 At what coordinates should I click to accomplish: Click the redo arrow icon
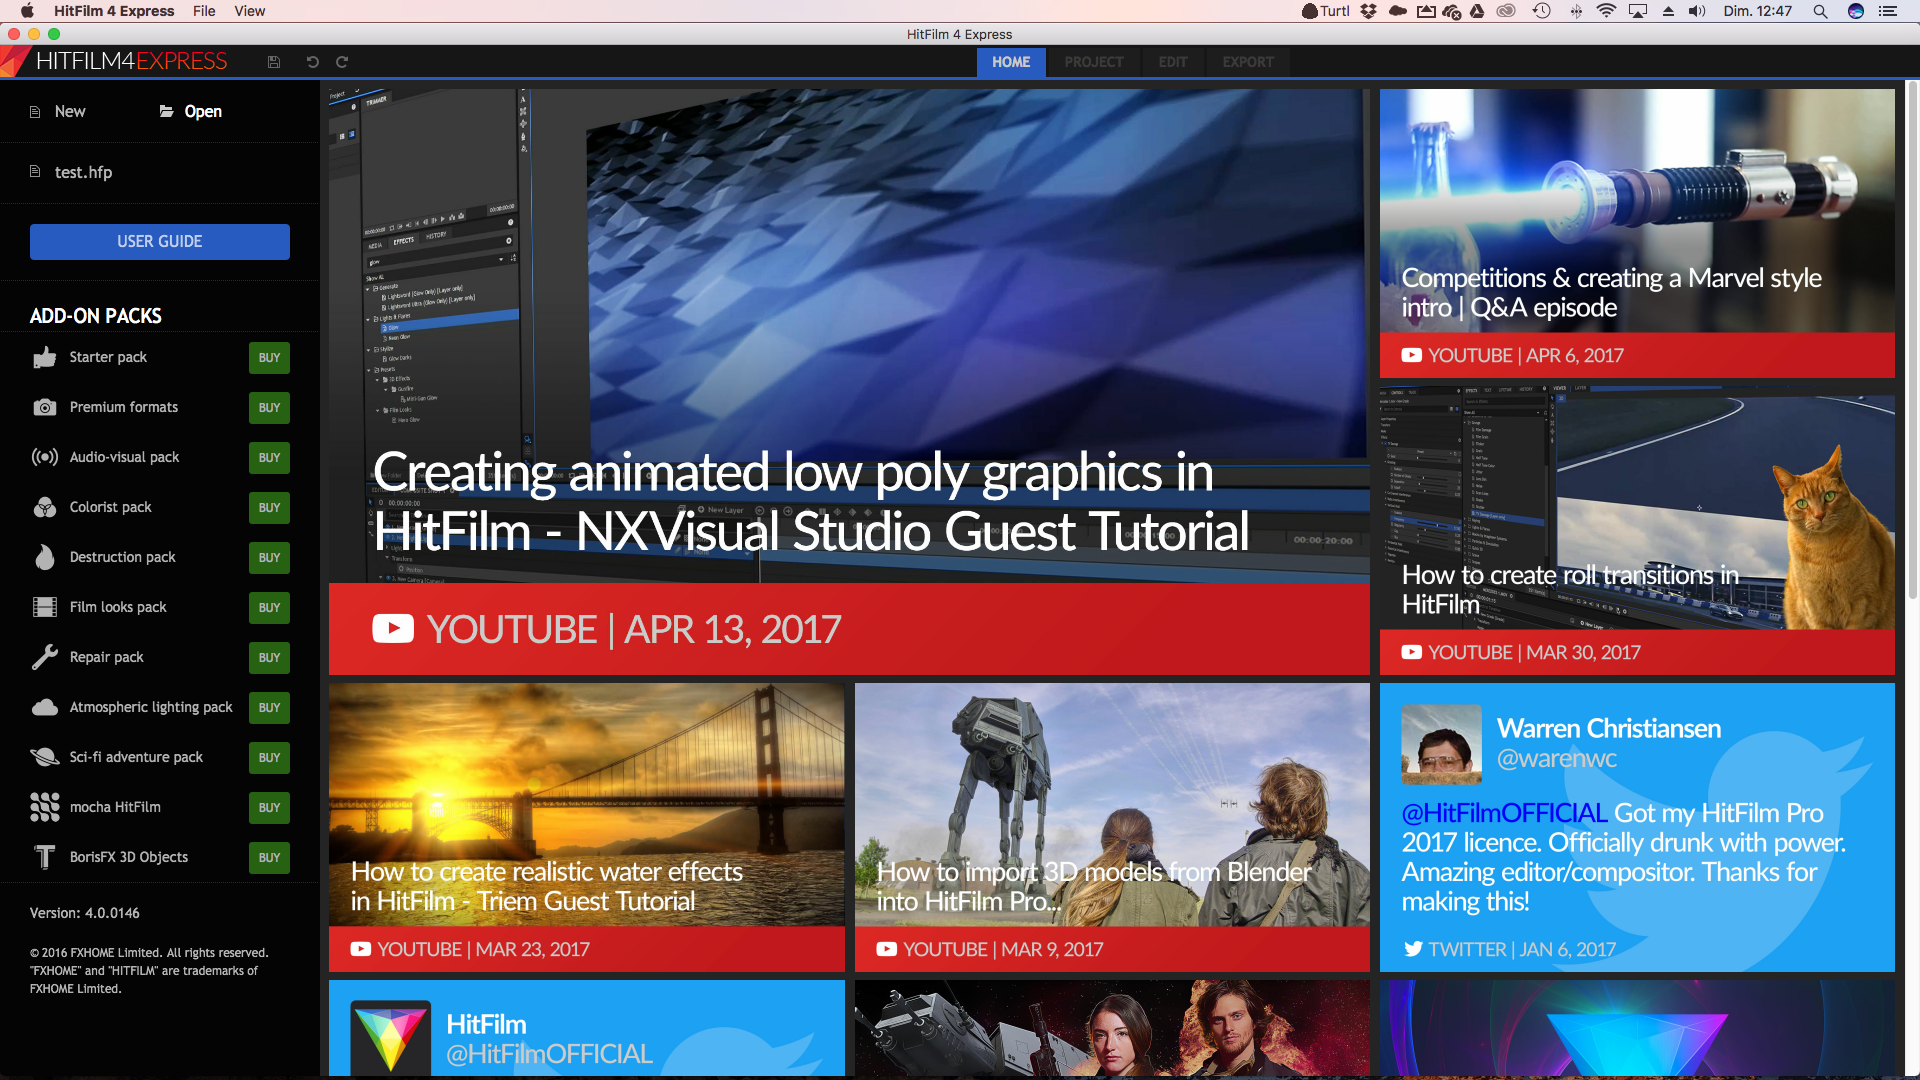[x=342, y=62]
